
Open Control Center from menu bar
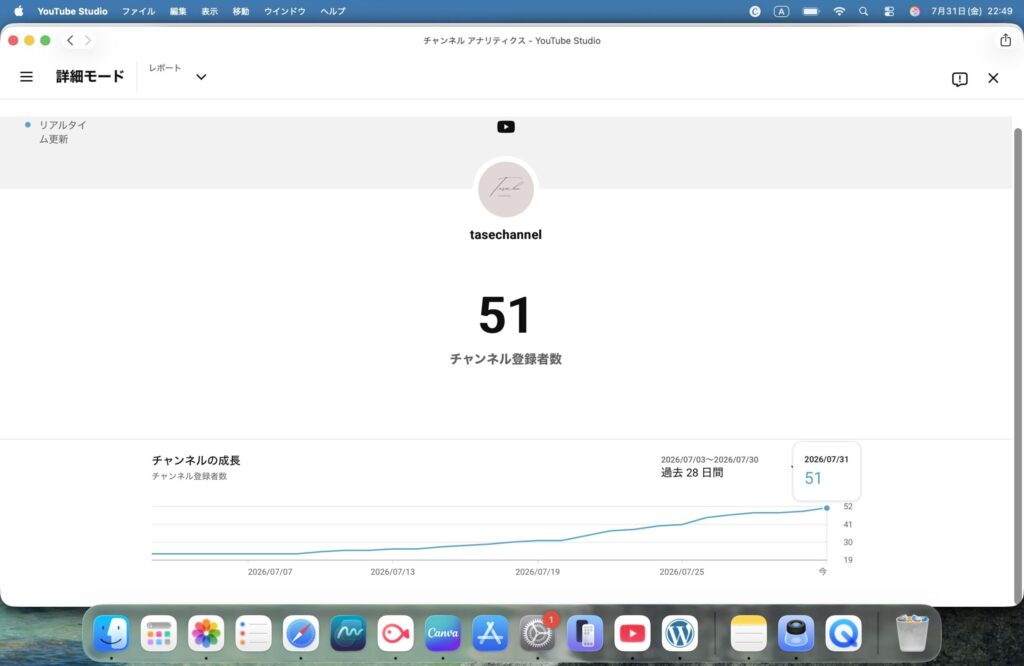point(889,11)
